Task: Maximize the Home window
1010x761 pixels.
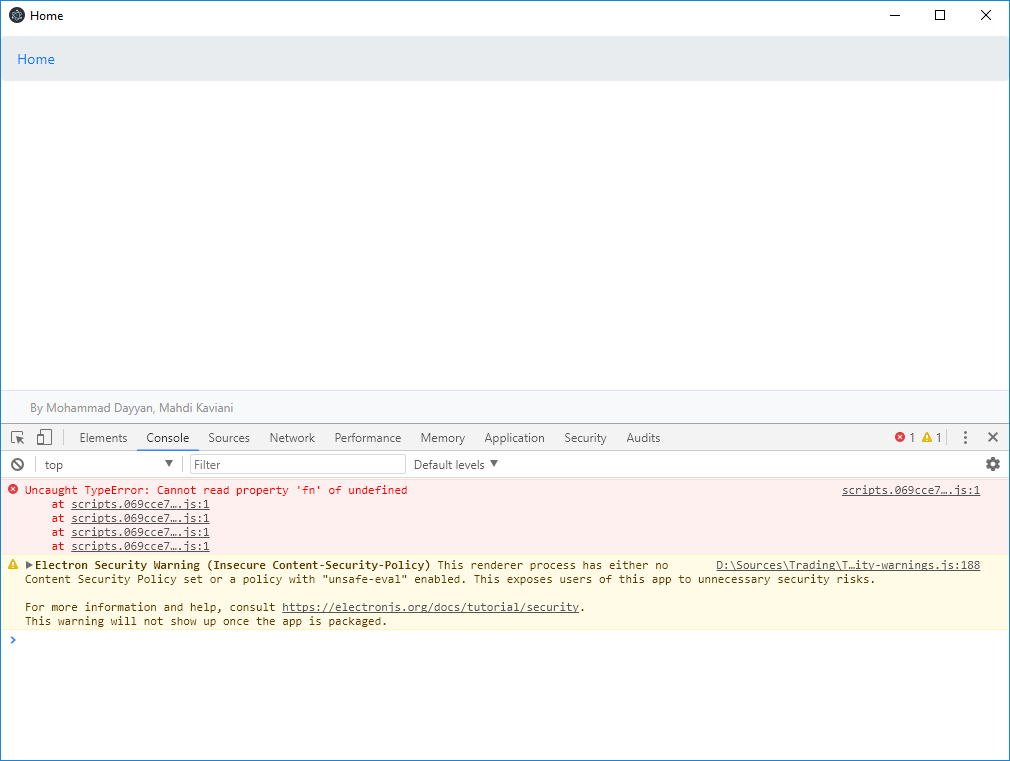Action: (940, 15)
